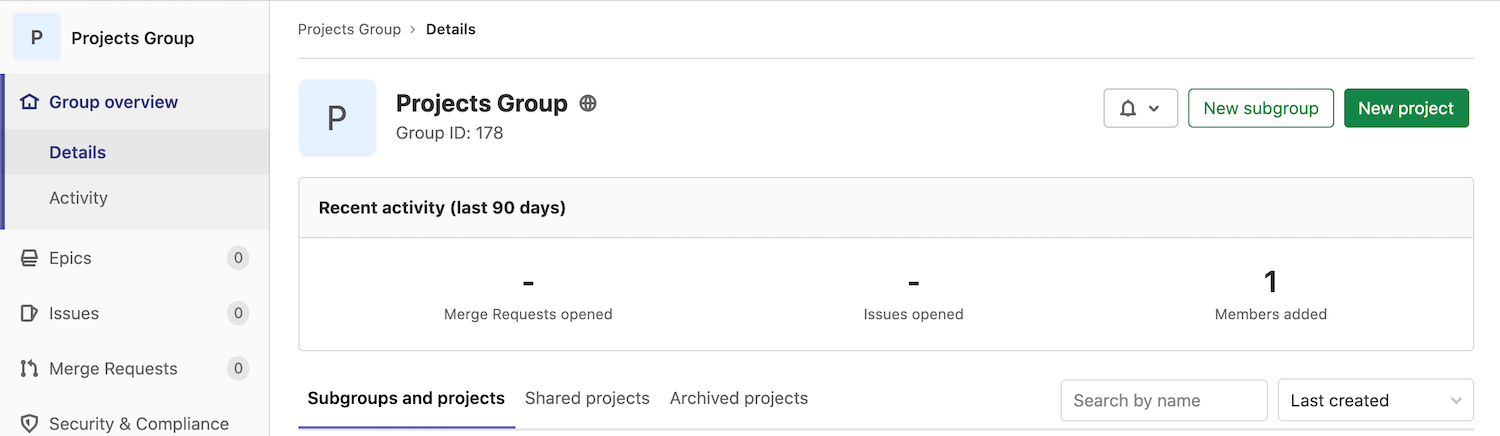
Task: Open the notification settings dropdown arrow
Action: [1154, 108]
